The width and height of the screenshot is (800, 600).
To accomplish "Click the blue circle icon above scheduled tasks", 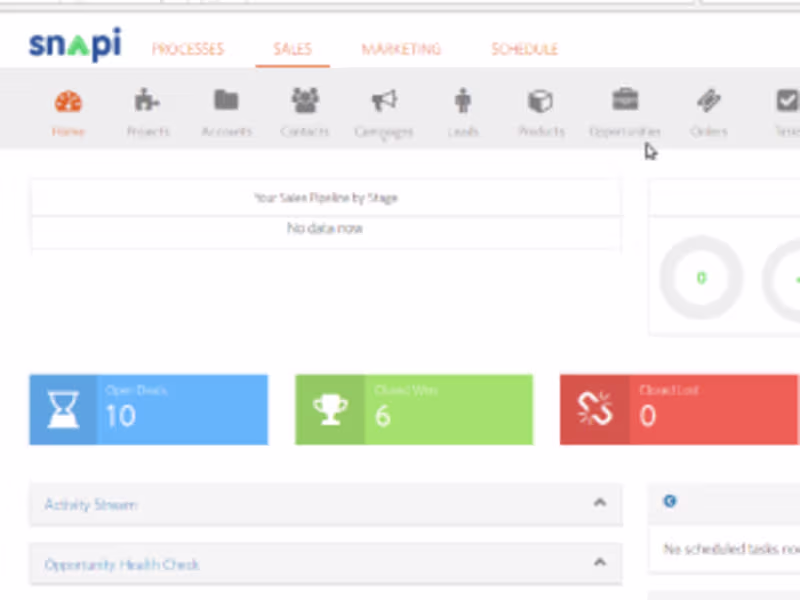I will click(670, 502).
